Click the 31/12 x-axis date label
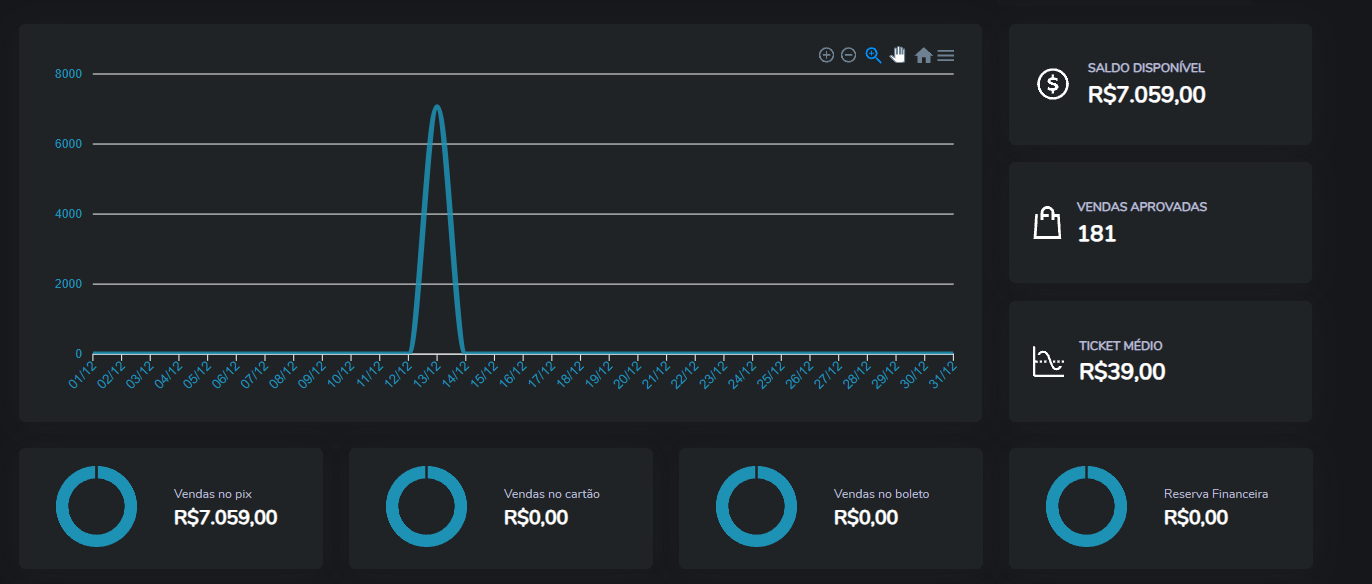This screenshot has height=584, width=1372. coord(943,374)
